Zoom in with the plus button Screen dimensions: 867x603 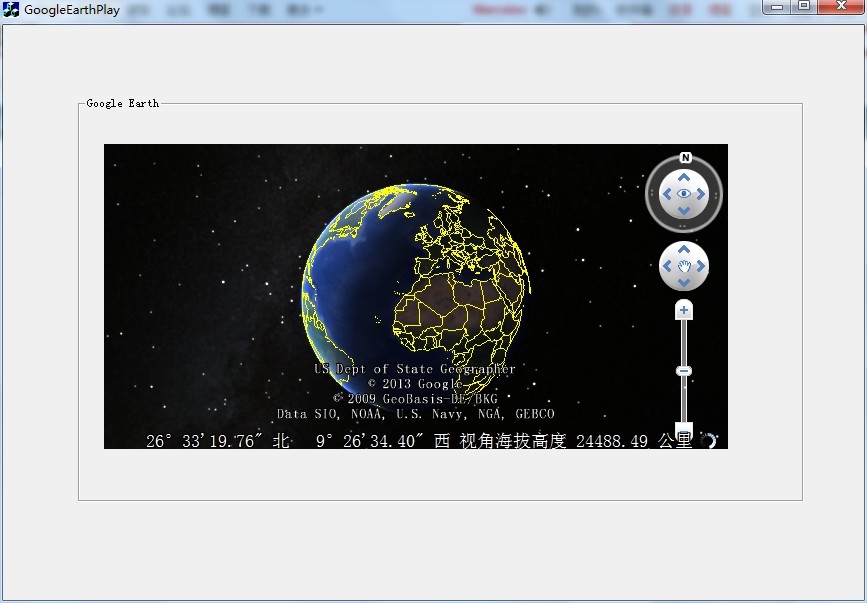click(684, 310)
